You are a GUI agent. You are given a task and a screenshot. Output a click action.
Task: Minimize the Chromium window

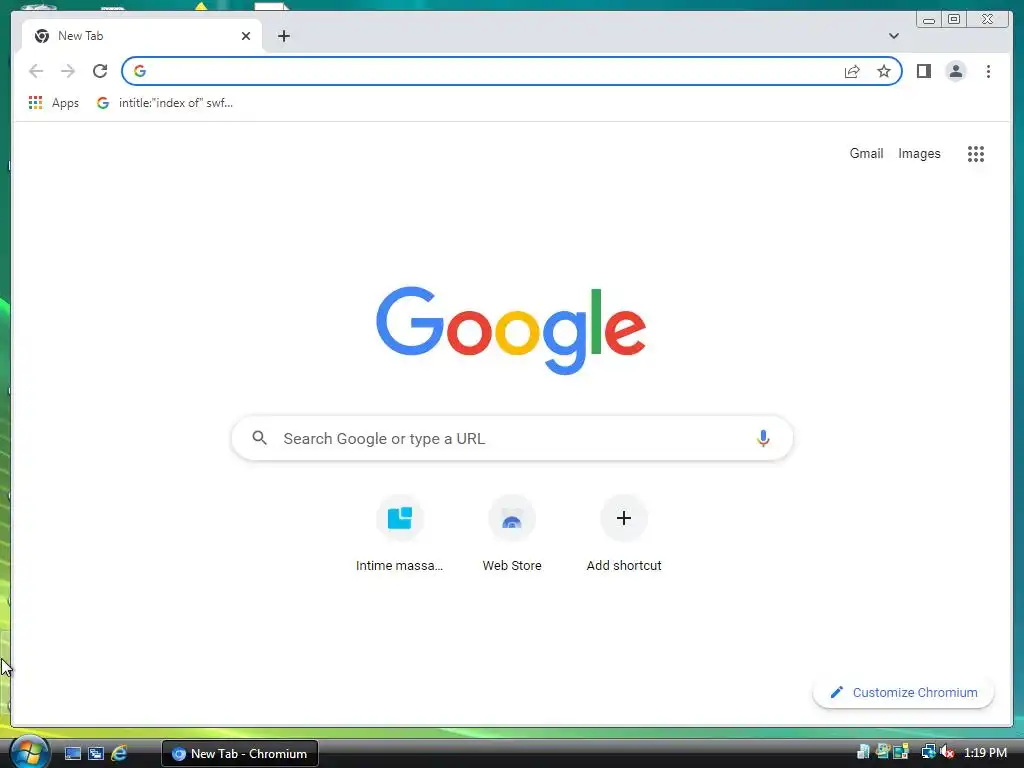click(x=929, y=20)
